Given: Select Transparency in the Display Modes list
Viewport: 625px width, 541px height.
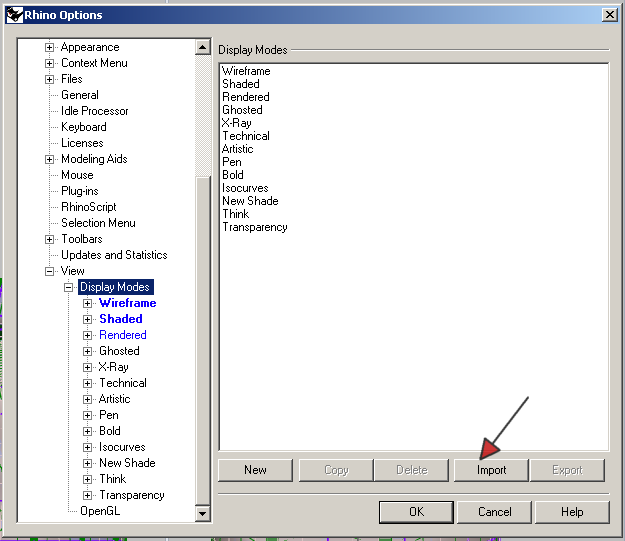Looking at the screenshot, I should (x=255, y=227).
